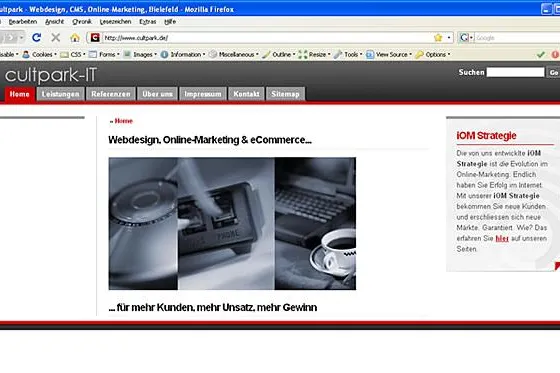
Task: Click the CD, phone jack and laptop image
Action: tap(232, 224)
